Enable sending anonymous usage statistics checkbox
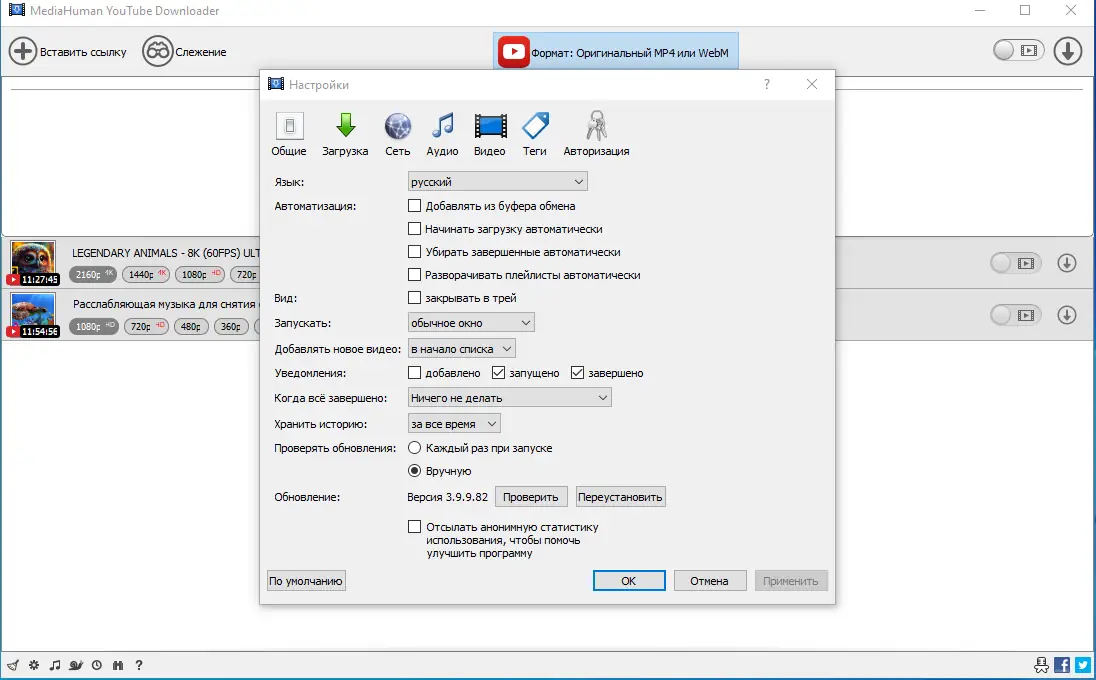1096x680 pixels. click(x=414, y=527)
